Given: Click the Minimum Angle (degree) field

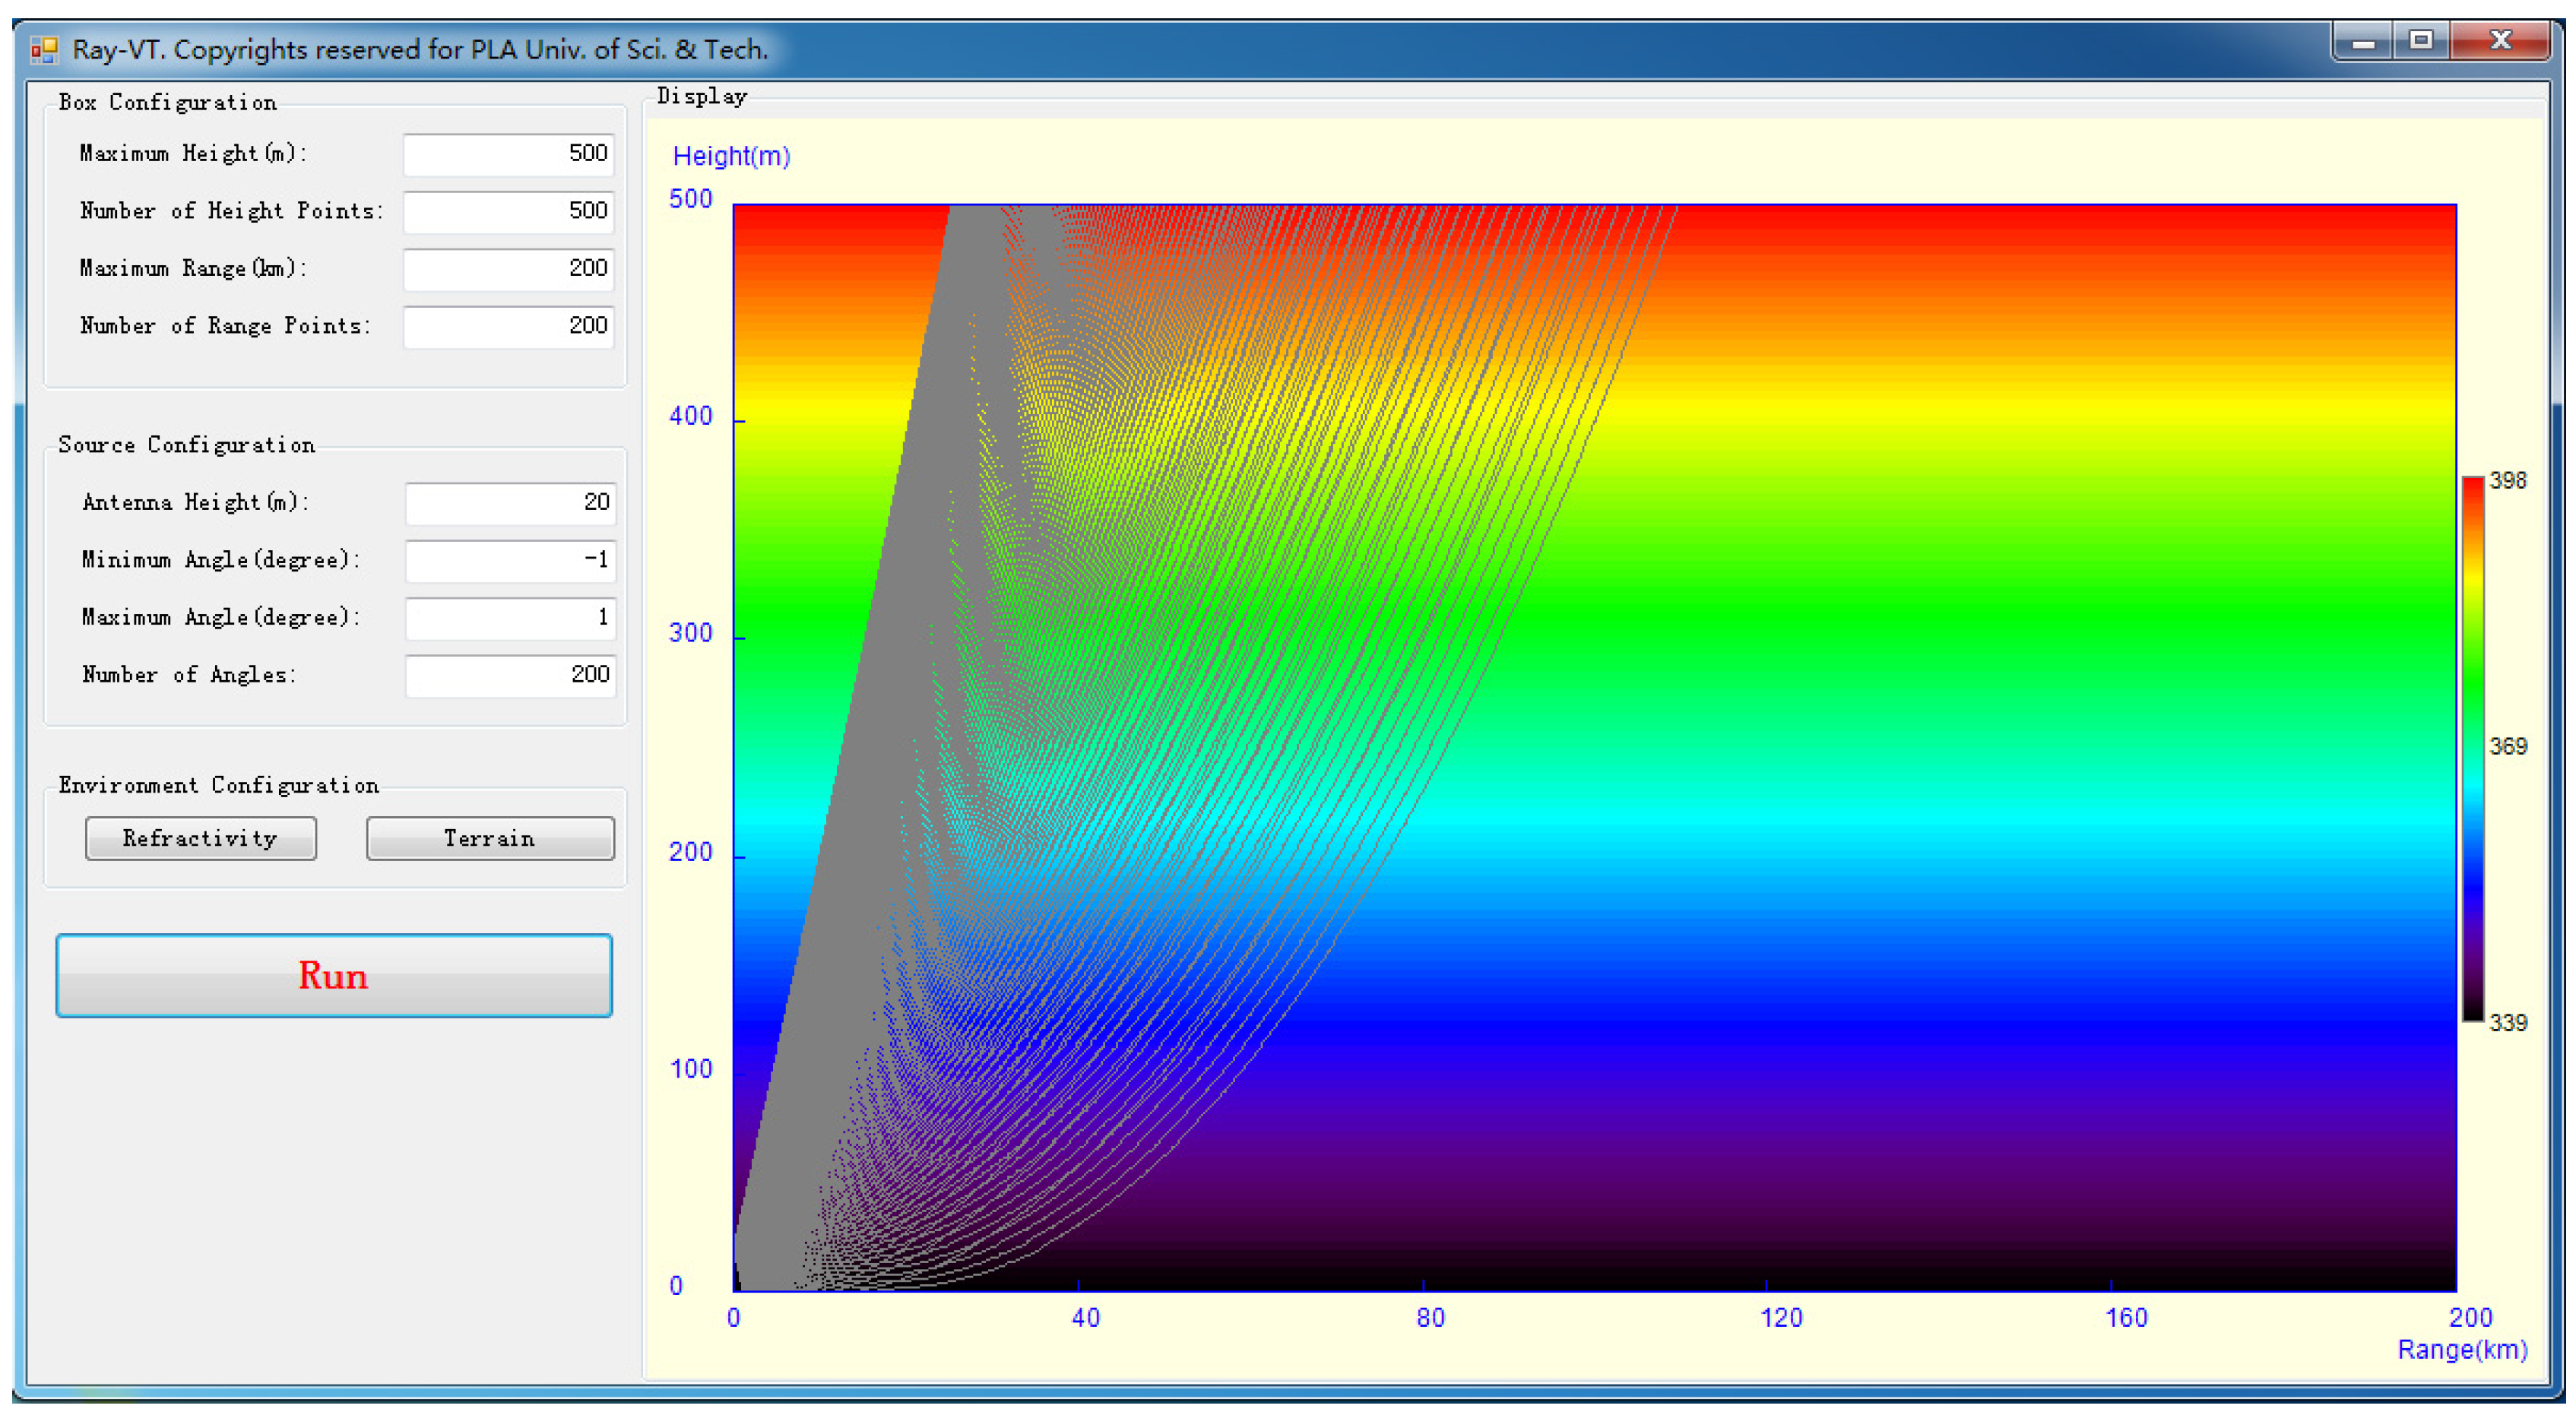Looking at the screenshot, I should (x=510, y=560).
